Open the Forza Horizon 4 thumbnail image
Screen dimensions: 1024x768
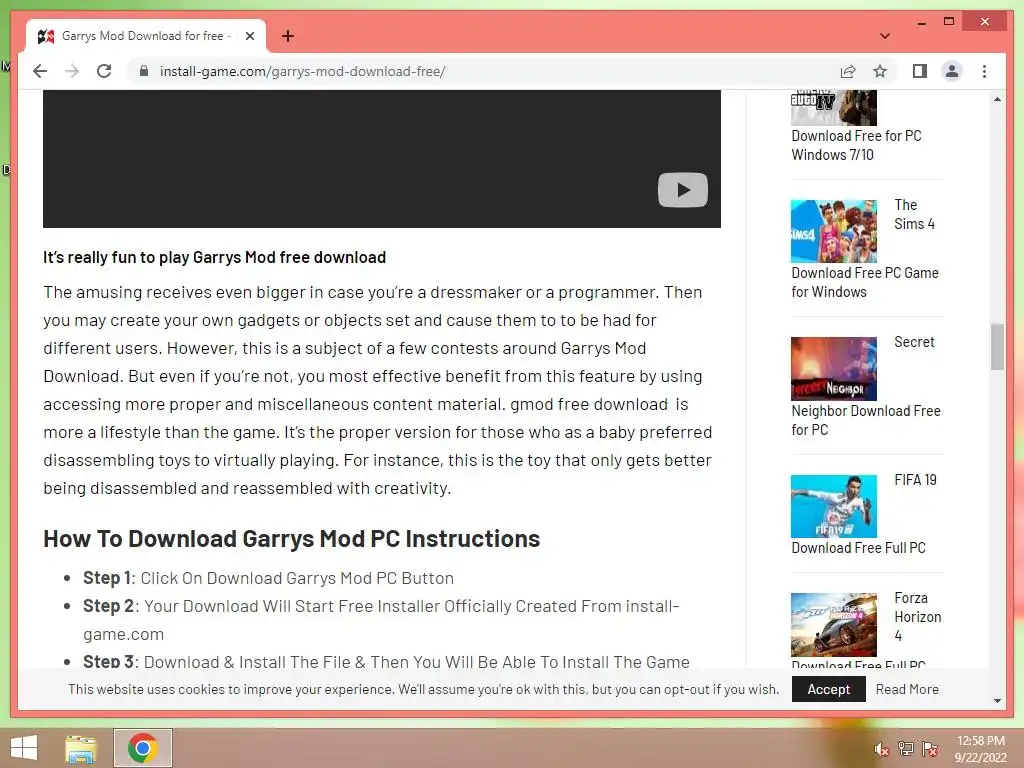[833, 624]
